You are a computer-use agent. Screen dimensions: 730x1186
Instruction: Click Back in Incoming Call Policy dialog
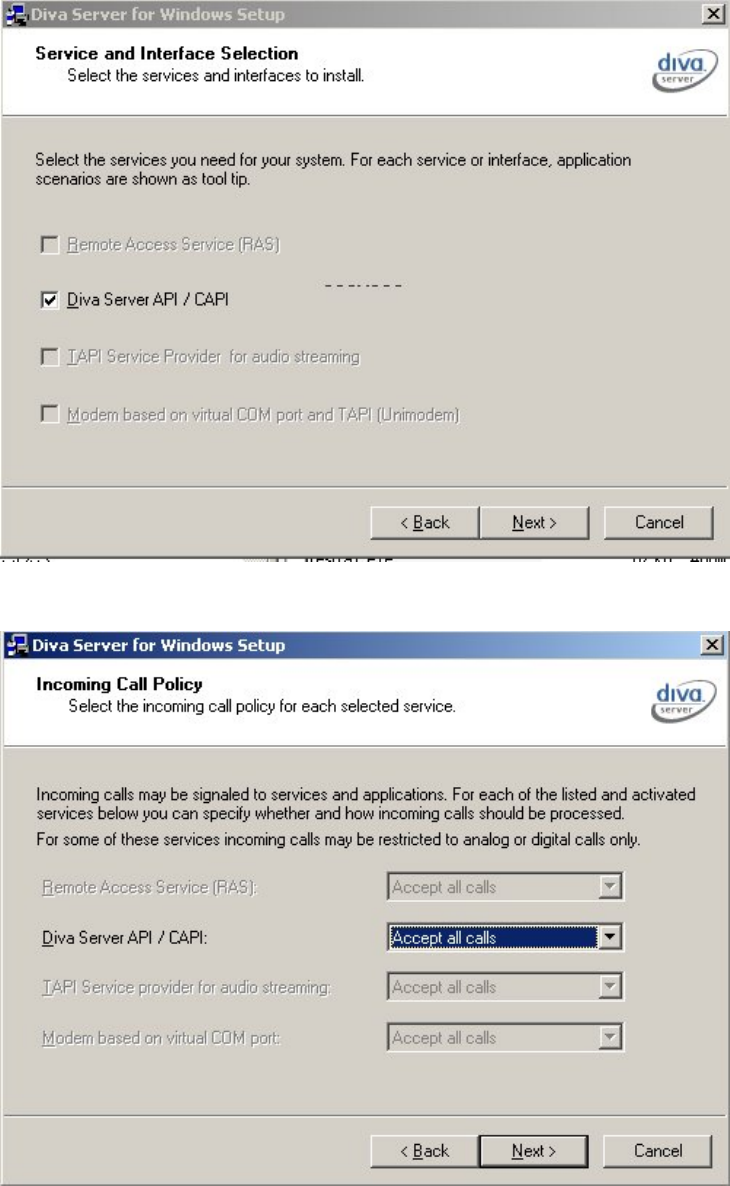[424, 1151]
